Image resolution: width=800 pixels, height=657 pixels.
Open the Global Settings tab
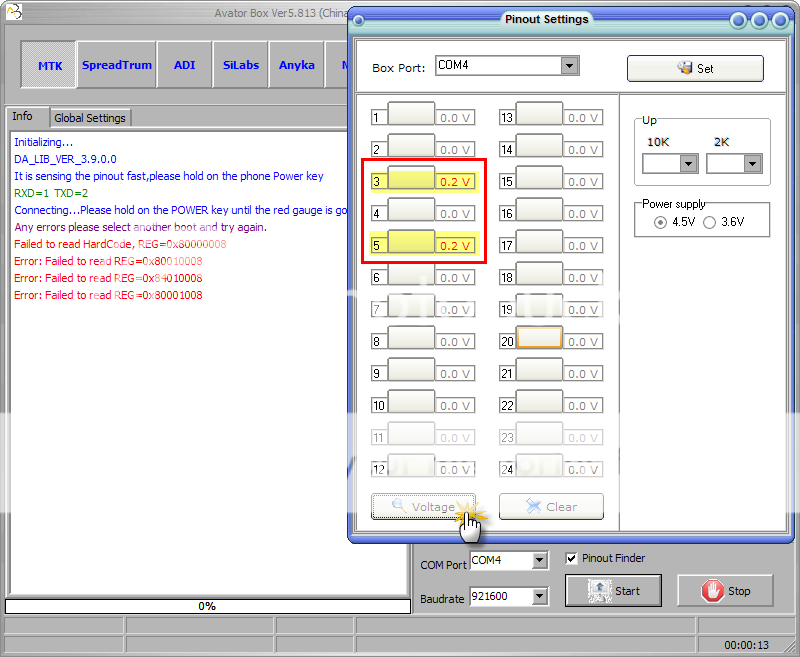[90, 118]
